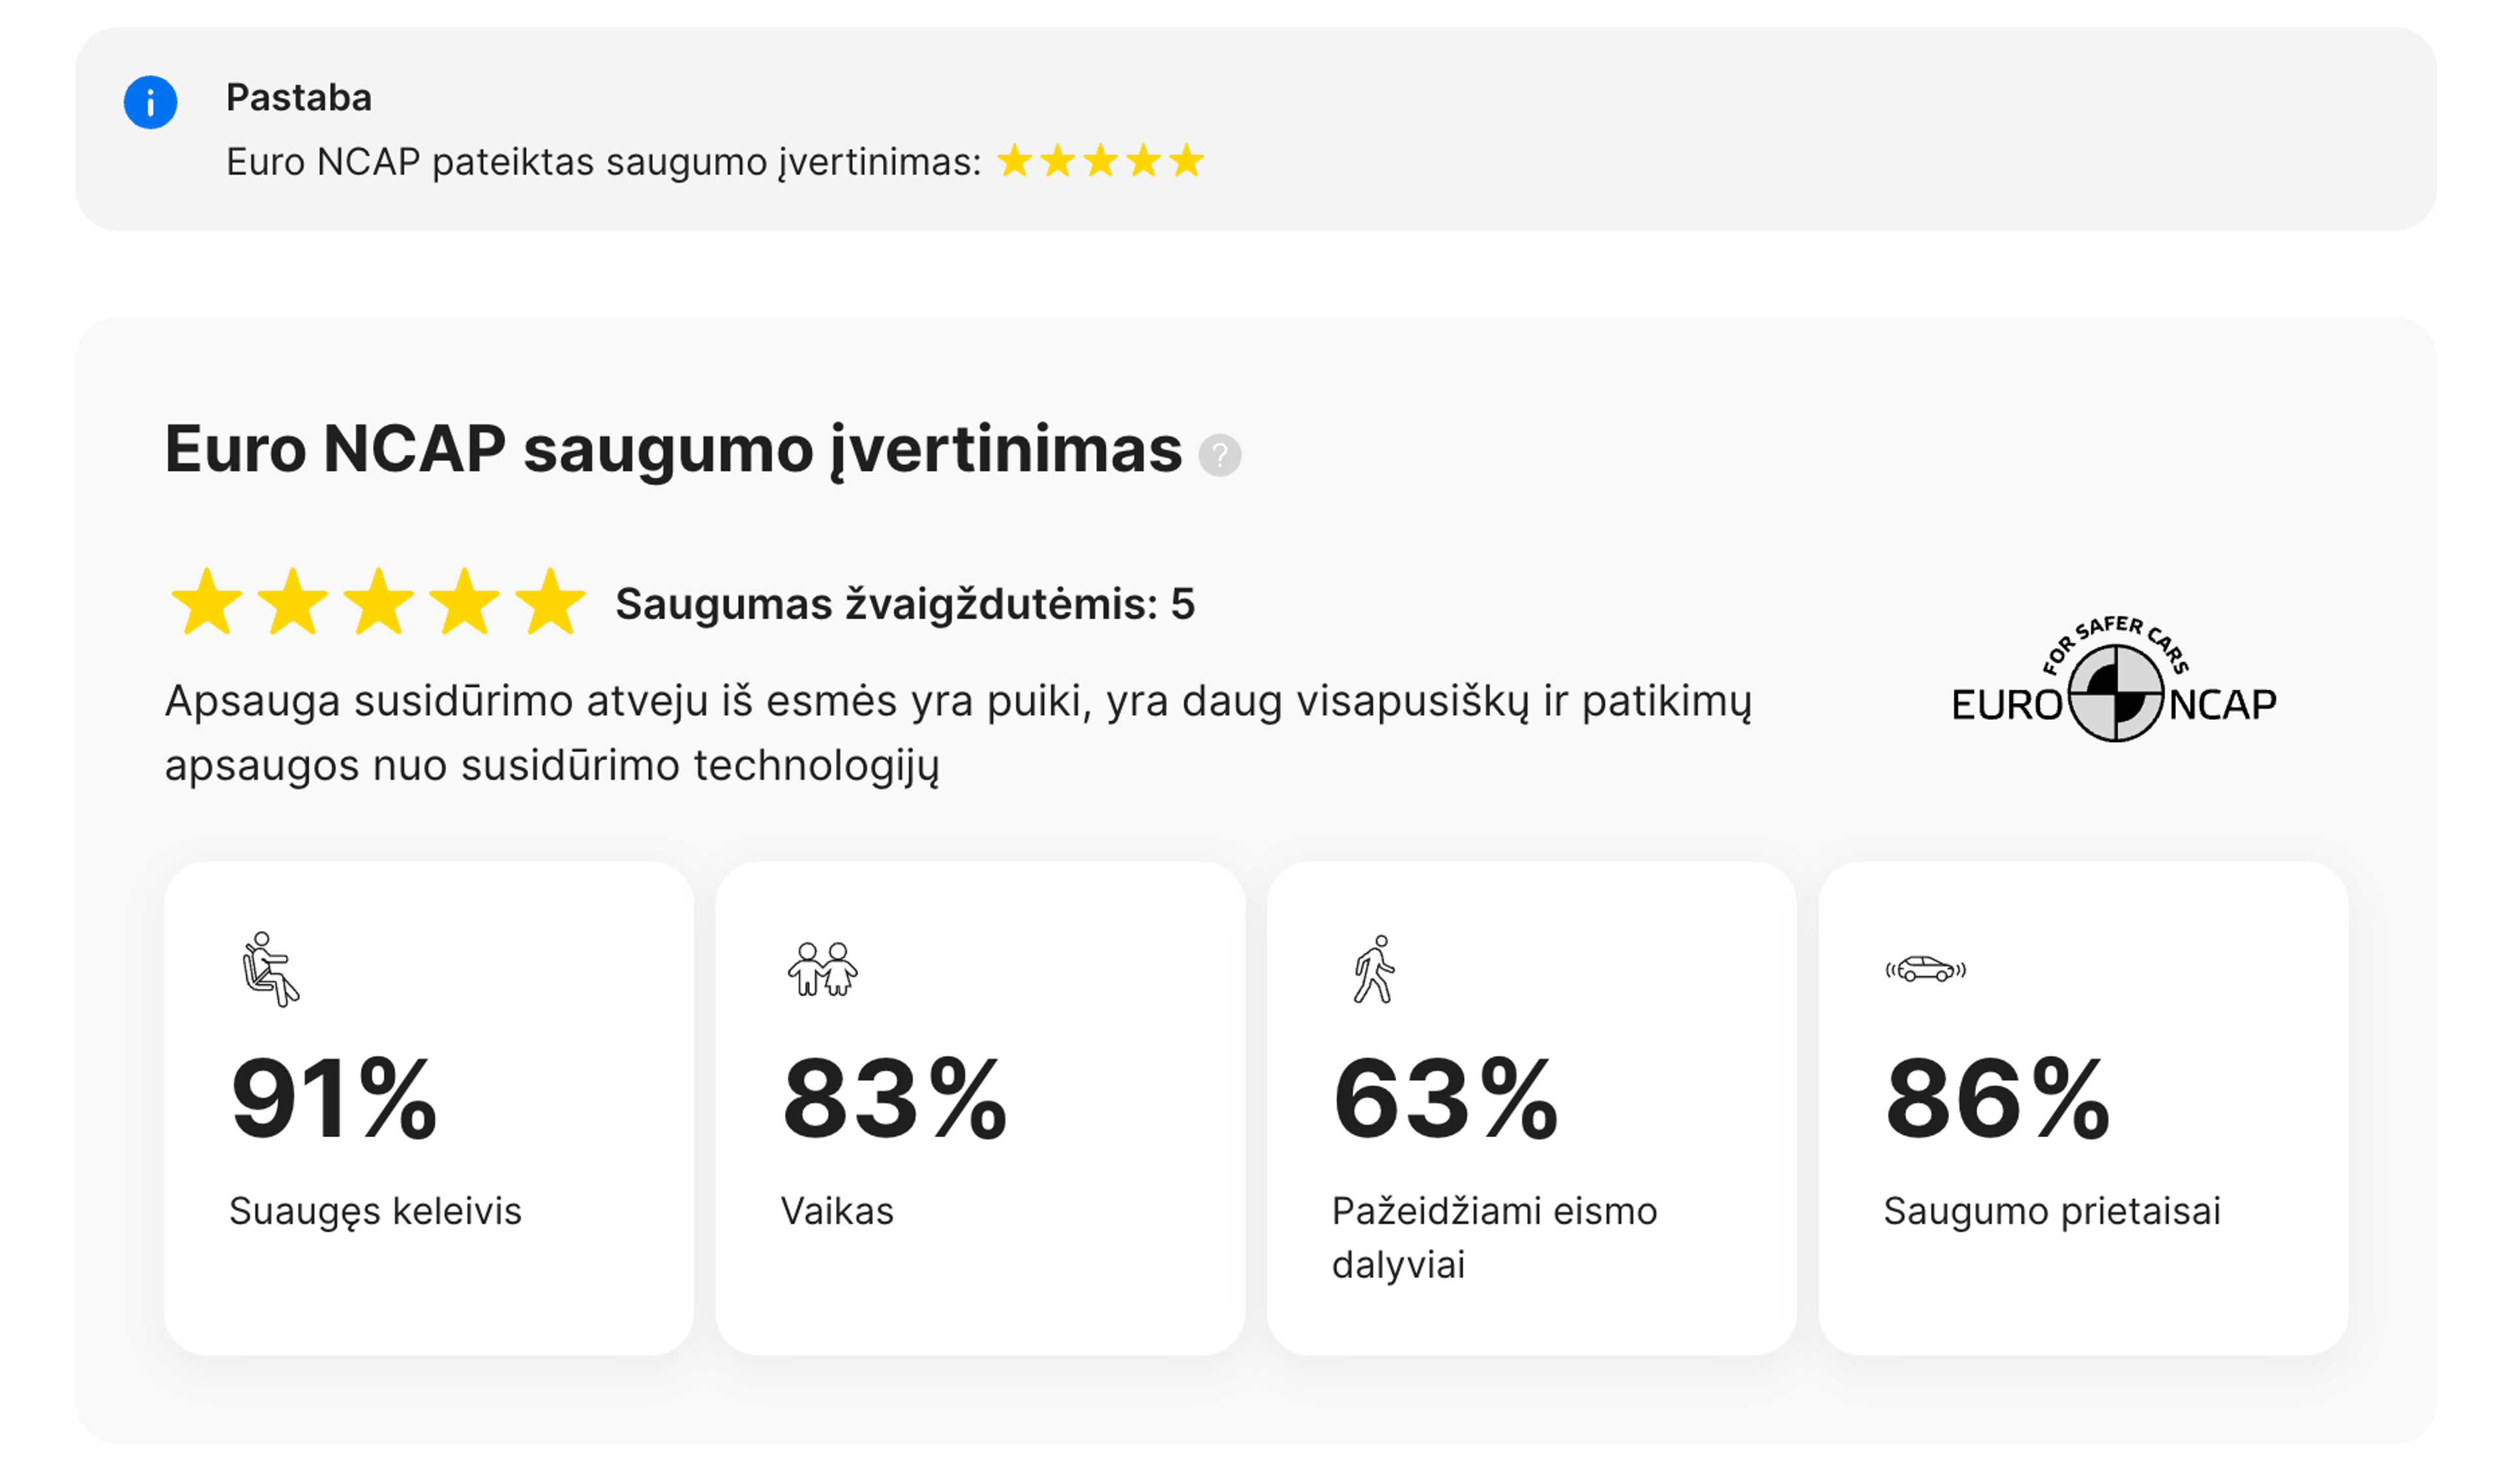
Task: Click the walking pedestrian icon
Action: [x=1374, y=969]
